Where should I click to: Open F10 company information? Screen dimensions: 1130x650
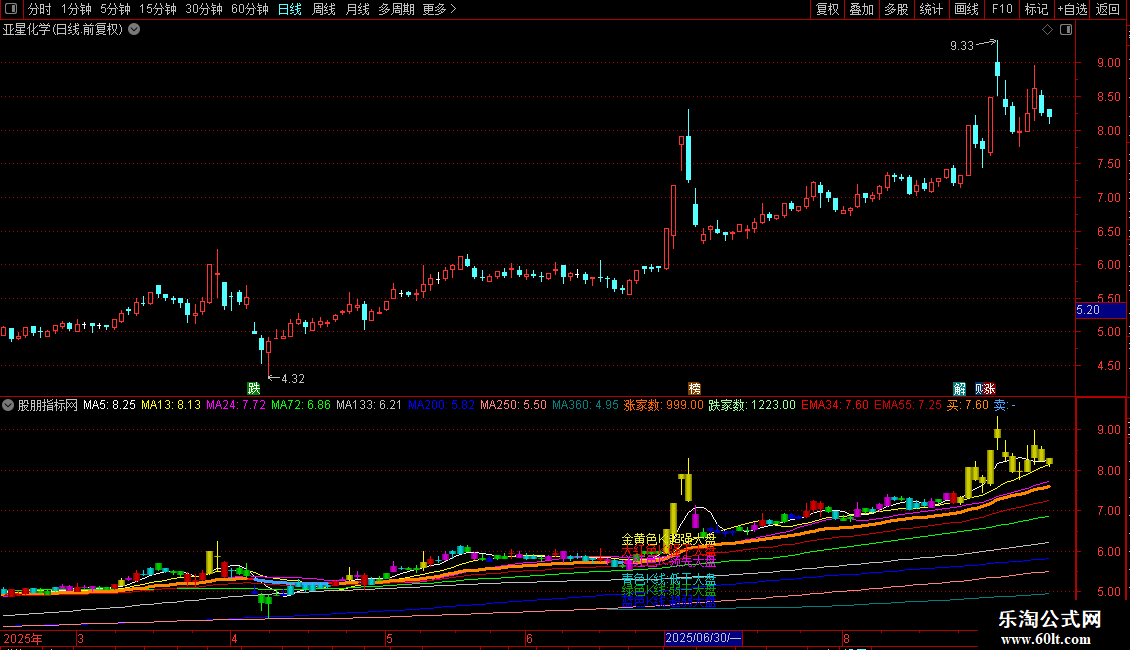pyautogui.click(x=1002, y=9)
